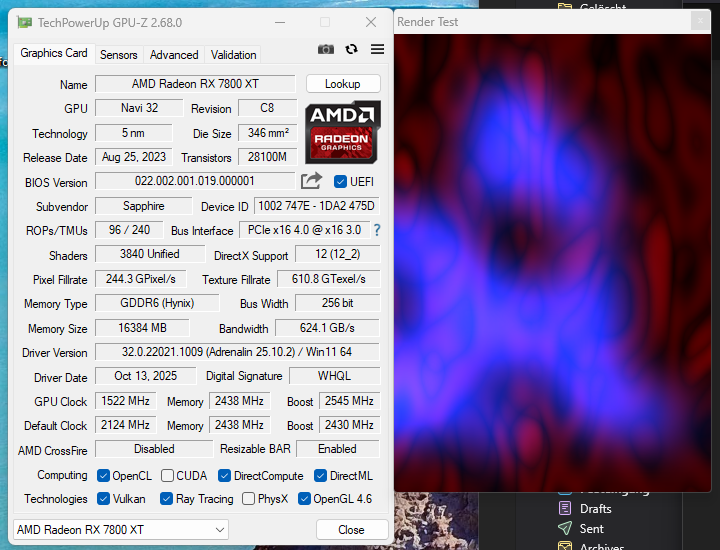
Task: Click the Default Clock value 2124 MHz
Action: [125, 425]
